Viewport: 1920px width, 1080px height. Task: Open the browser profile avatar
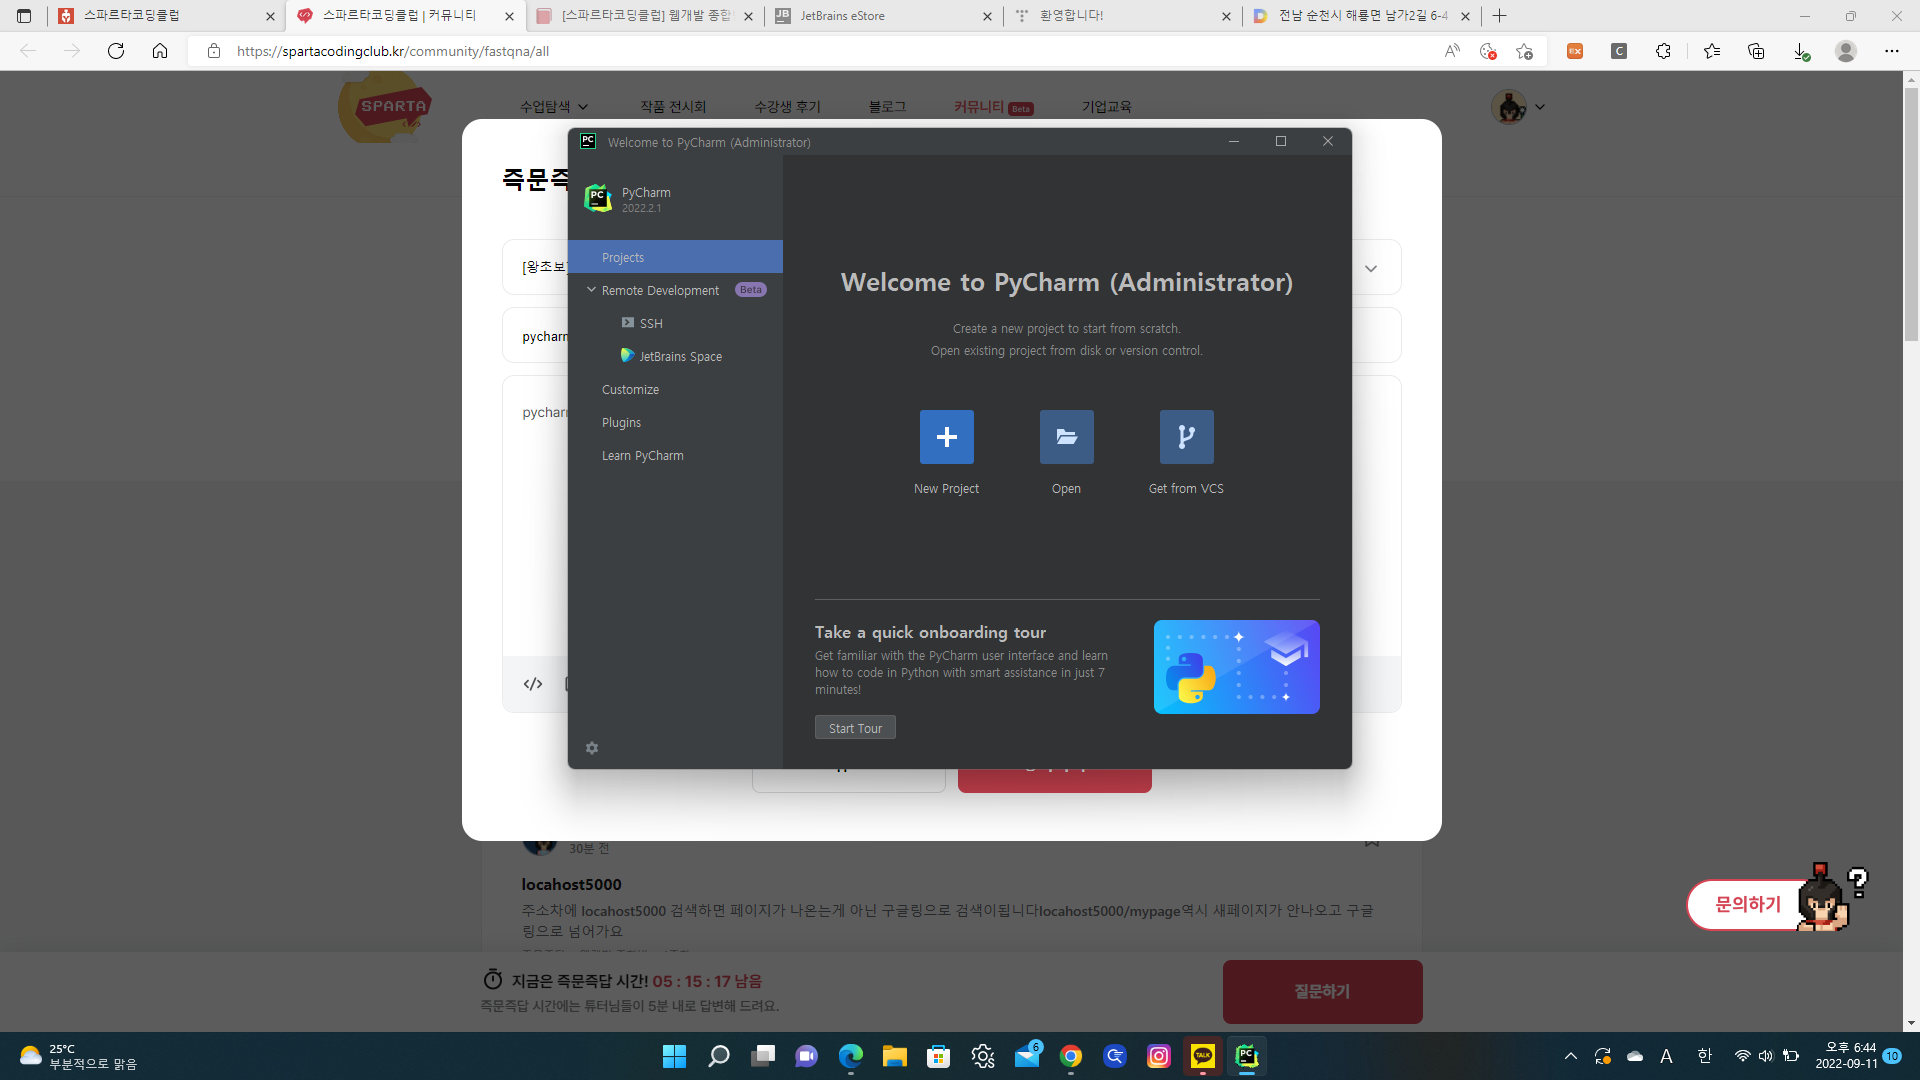click(1846, 51)
